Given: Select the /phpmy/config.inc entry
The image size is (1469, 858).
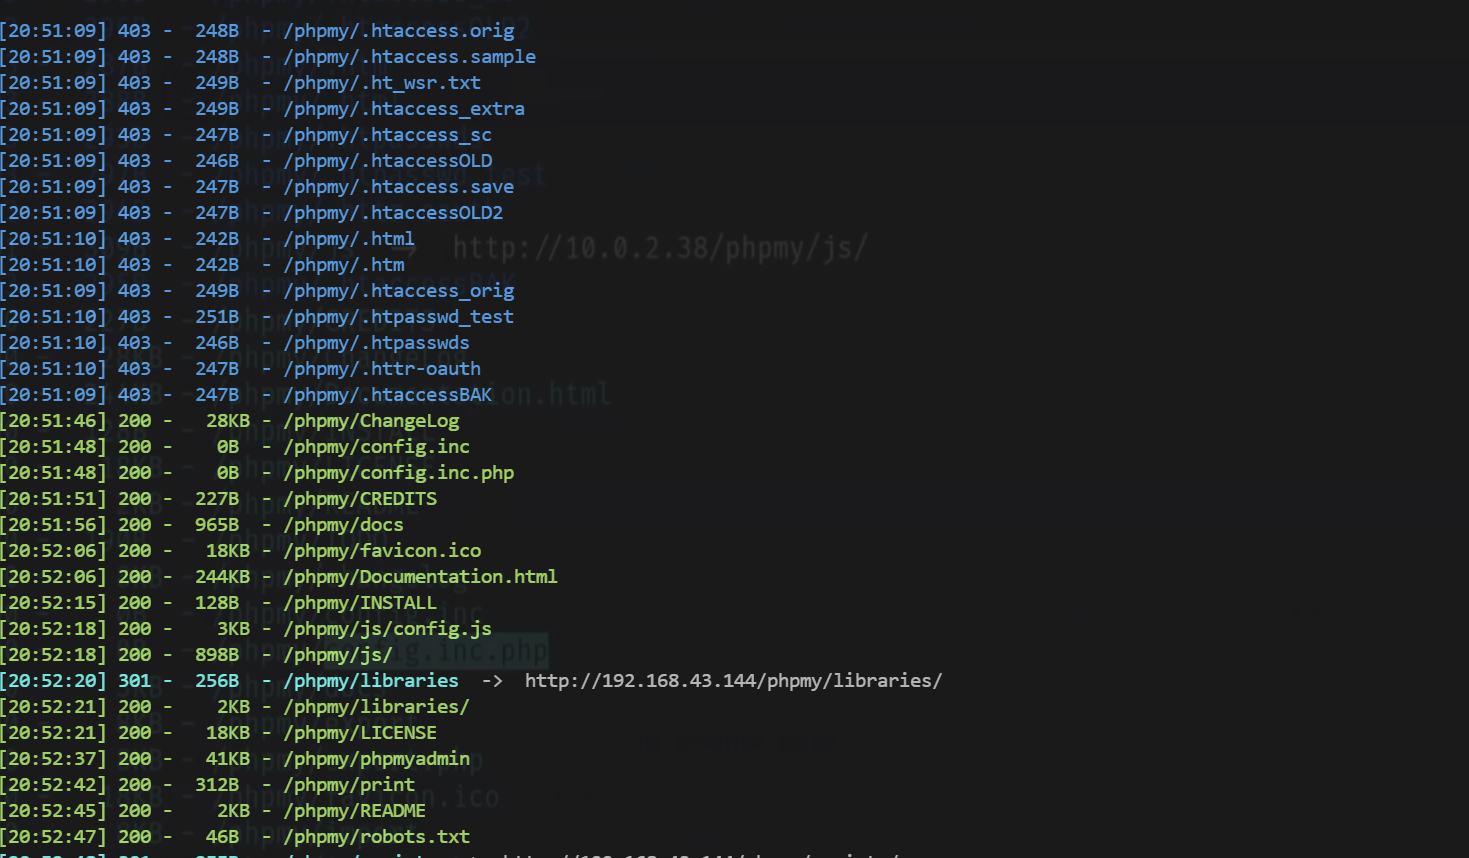Looking at the screenshot, I should pyautogui.click(x=377, y=447).
